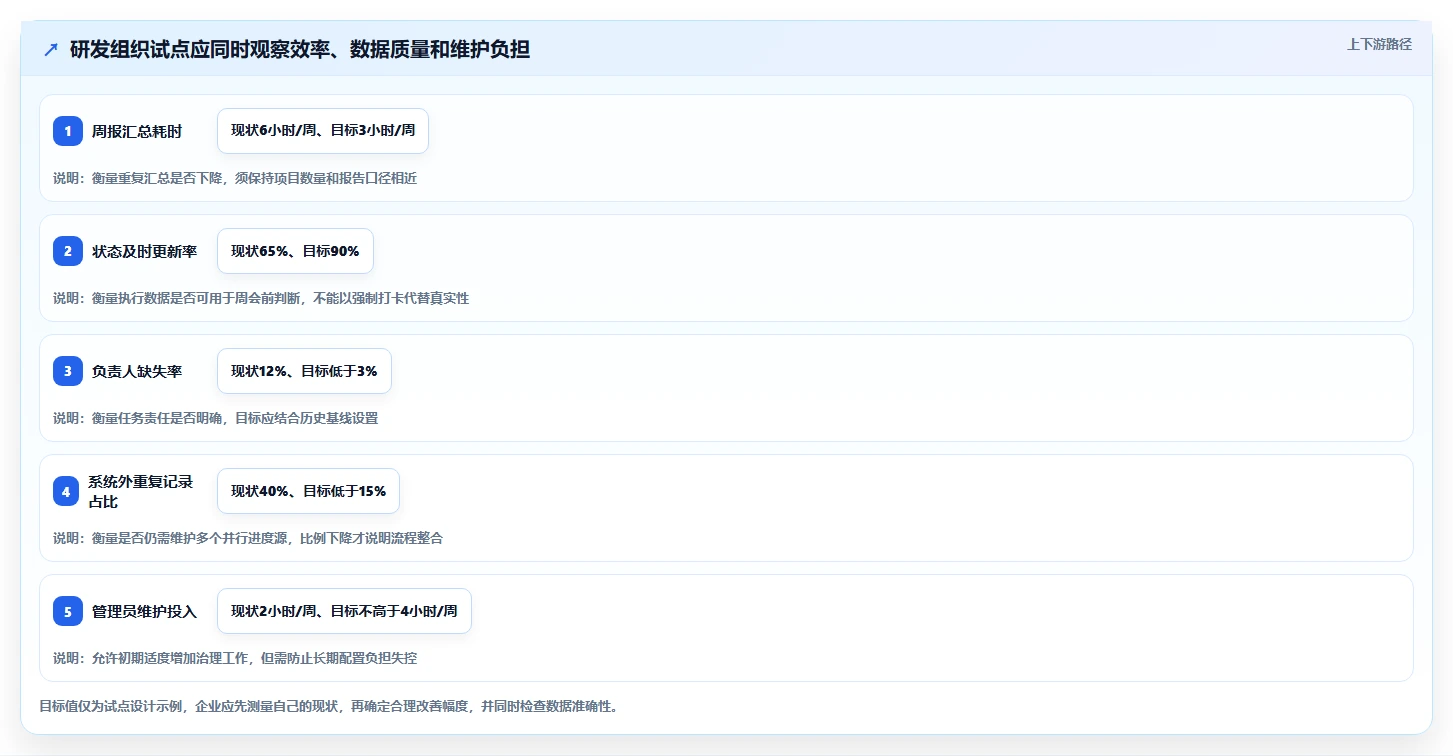Image resolution: width=1453 pixels, height=756 pixels.
Task: Click the 现状12%、目标低于3% pill
Action: pyautogui.click(x=304, y=371)
